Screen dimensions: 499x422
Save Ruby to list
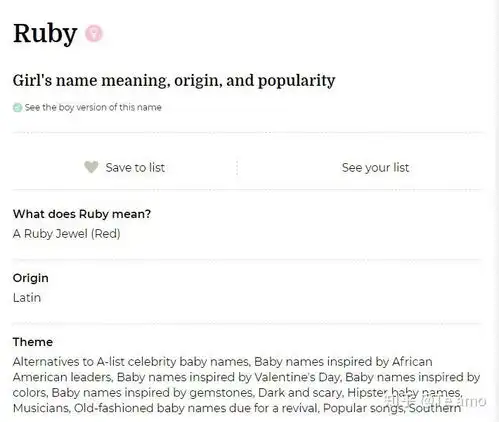tap(125, 167)
